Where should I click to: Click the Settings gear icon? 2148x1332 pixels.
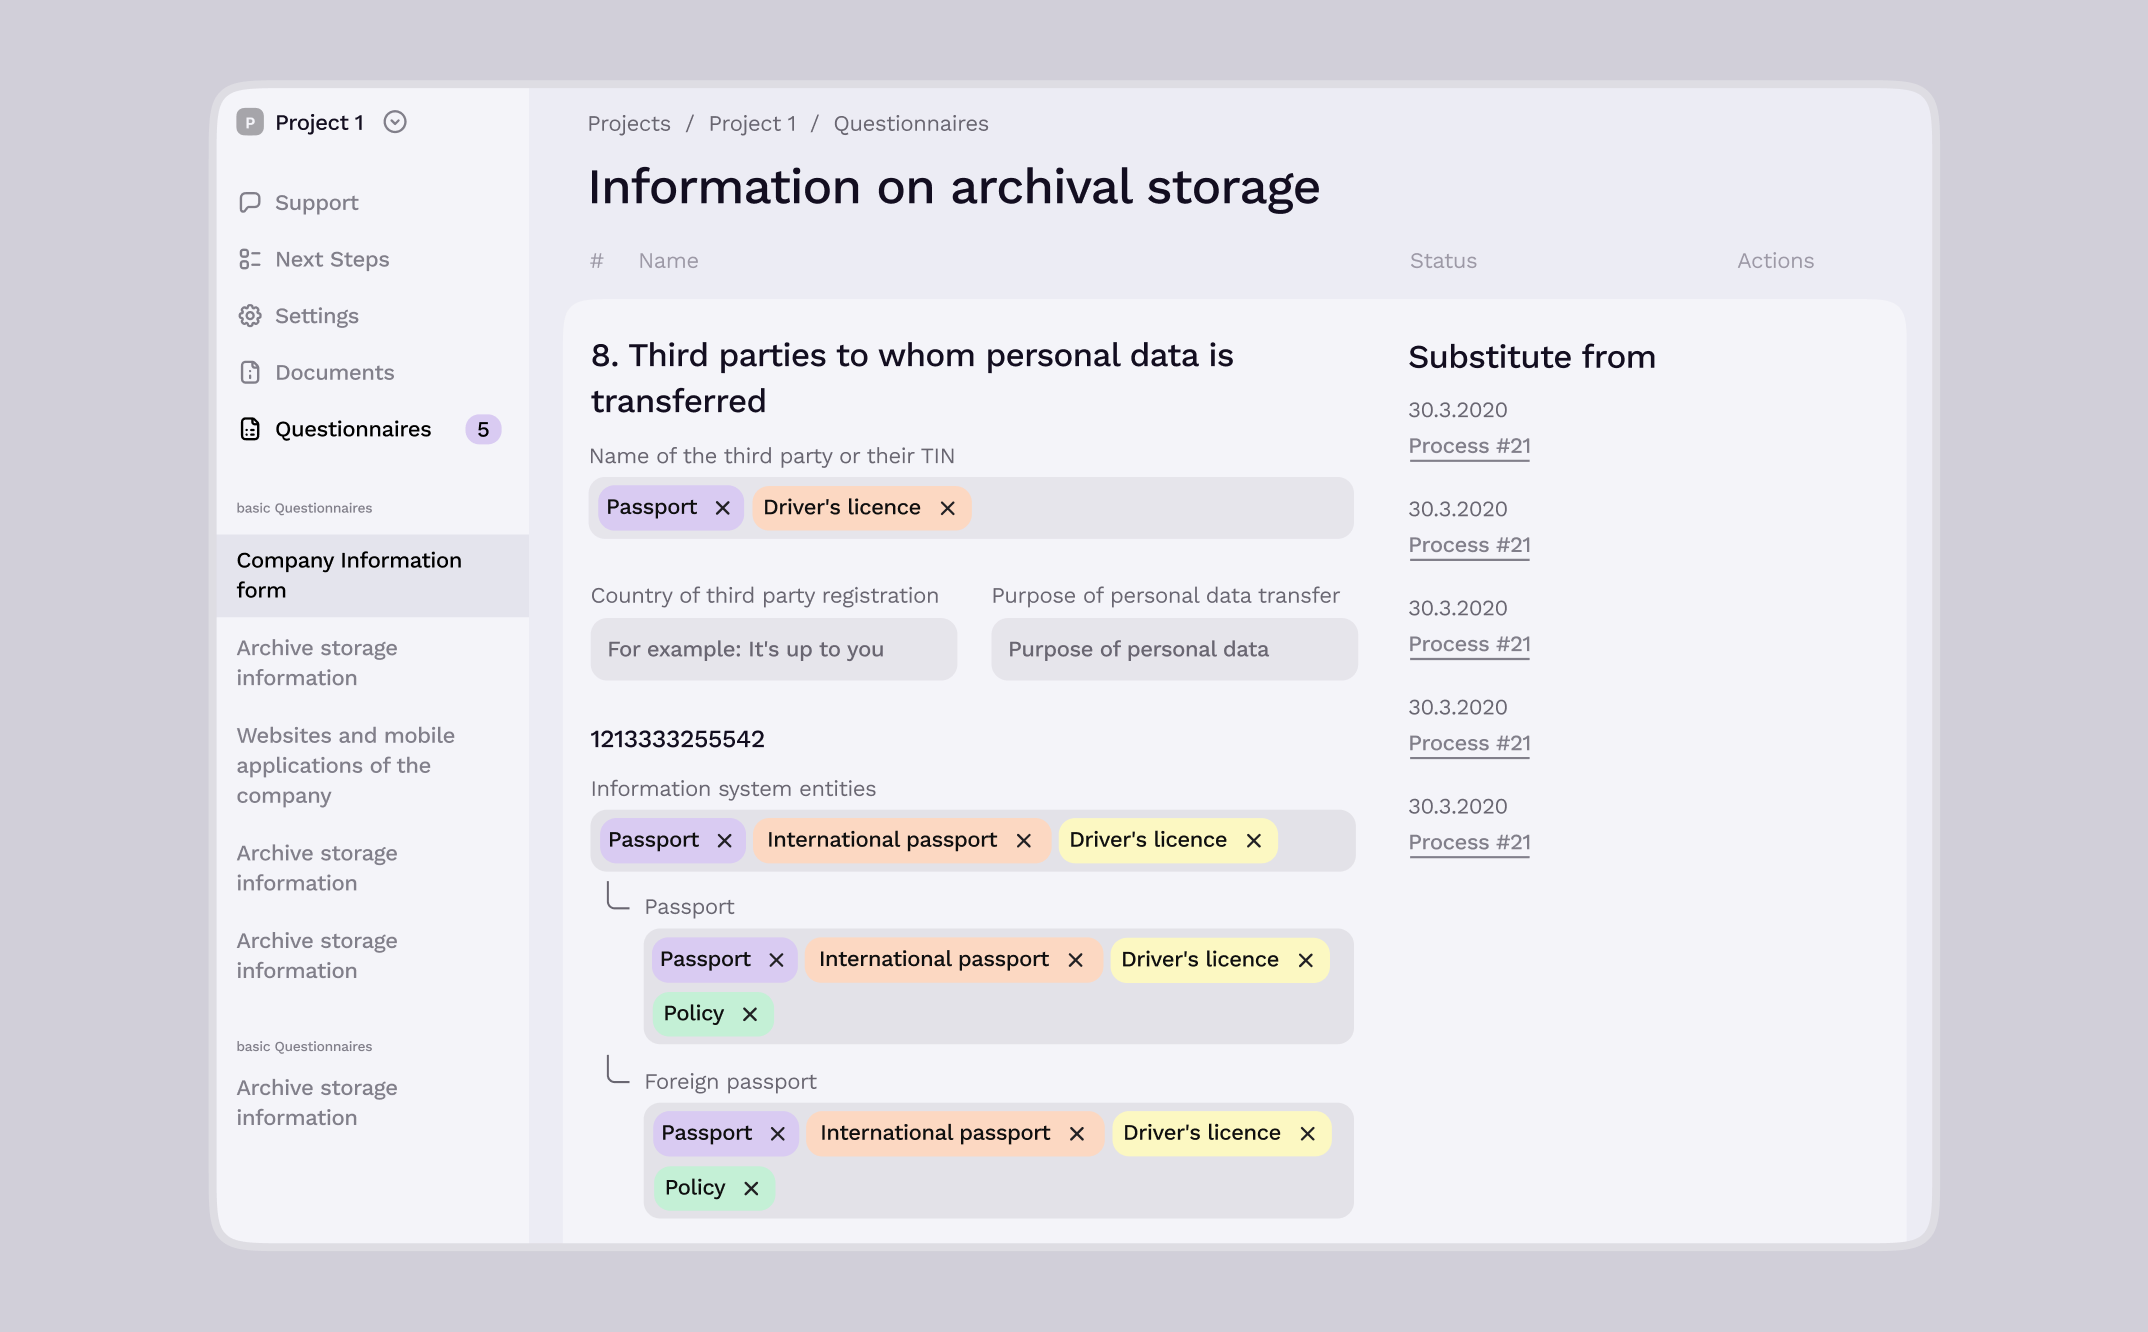250,316
